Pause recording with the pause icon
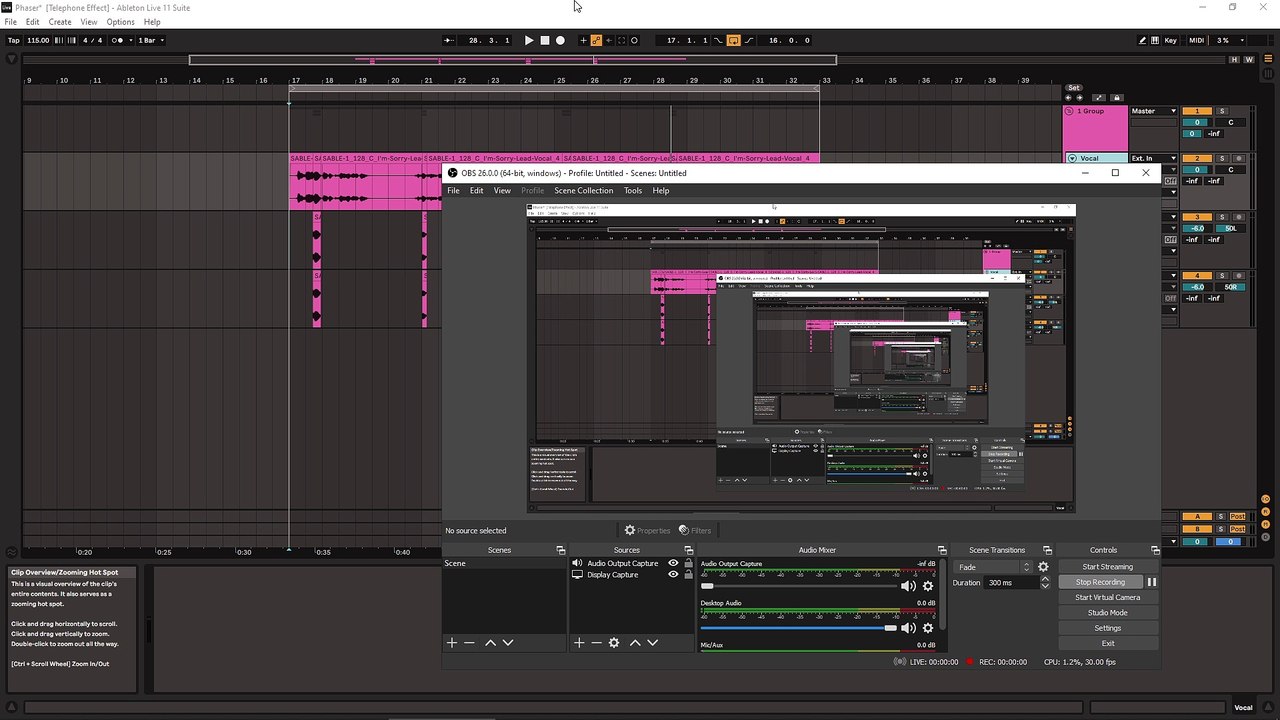 point(1151,582)
